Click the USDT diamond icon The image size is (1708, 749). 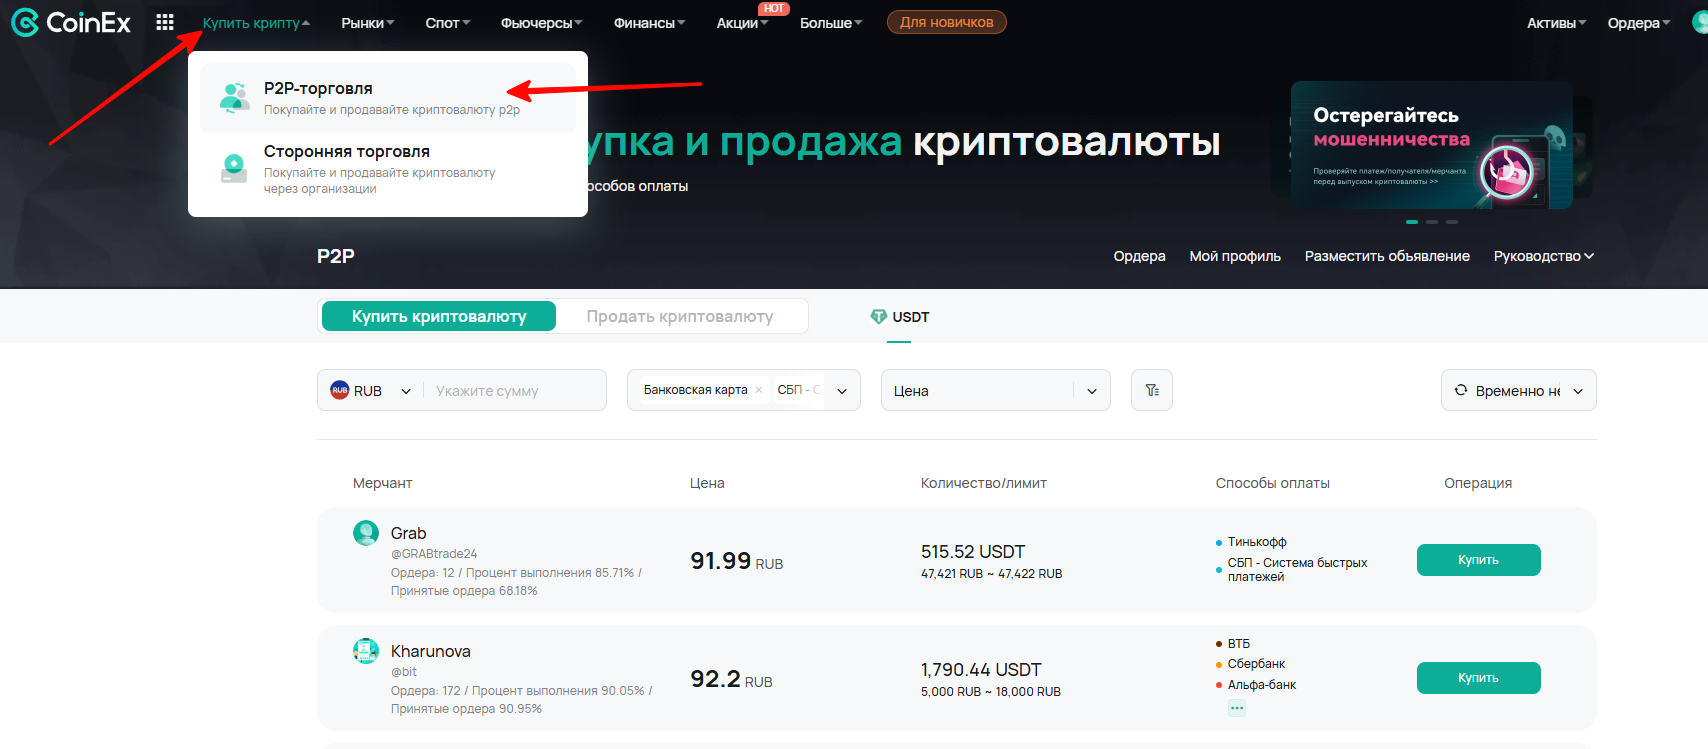point(878,317)
